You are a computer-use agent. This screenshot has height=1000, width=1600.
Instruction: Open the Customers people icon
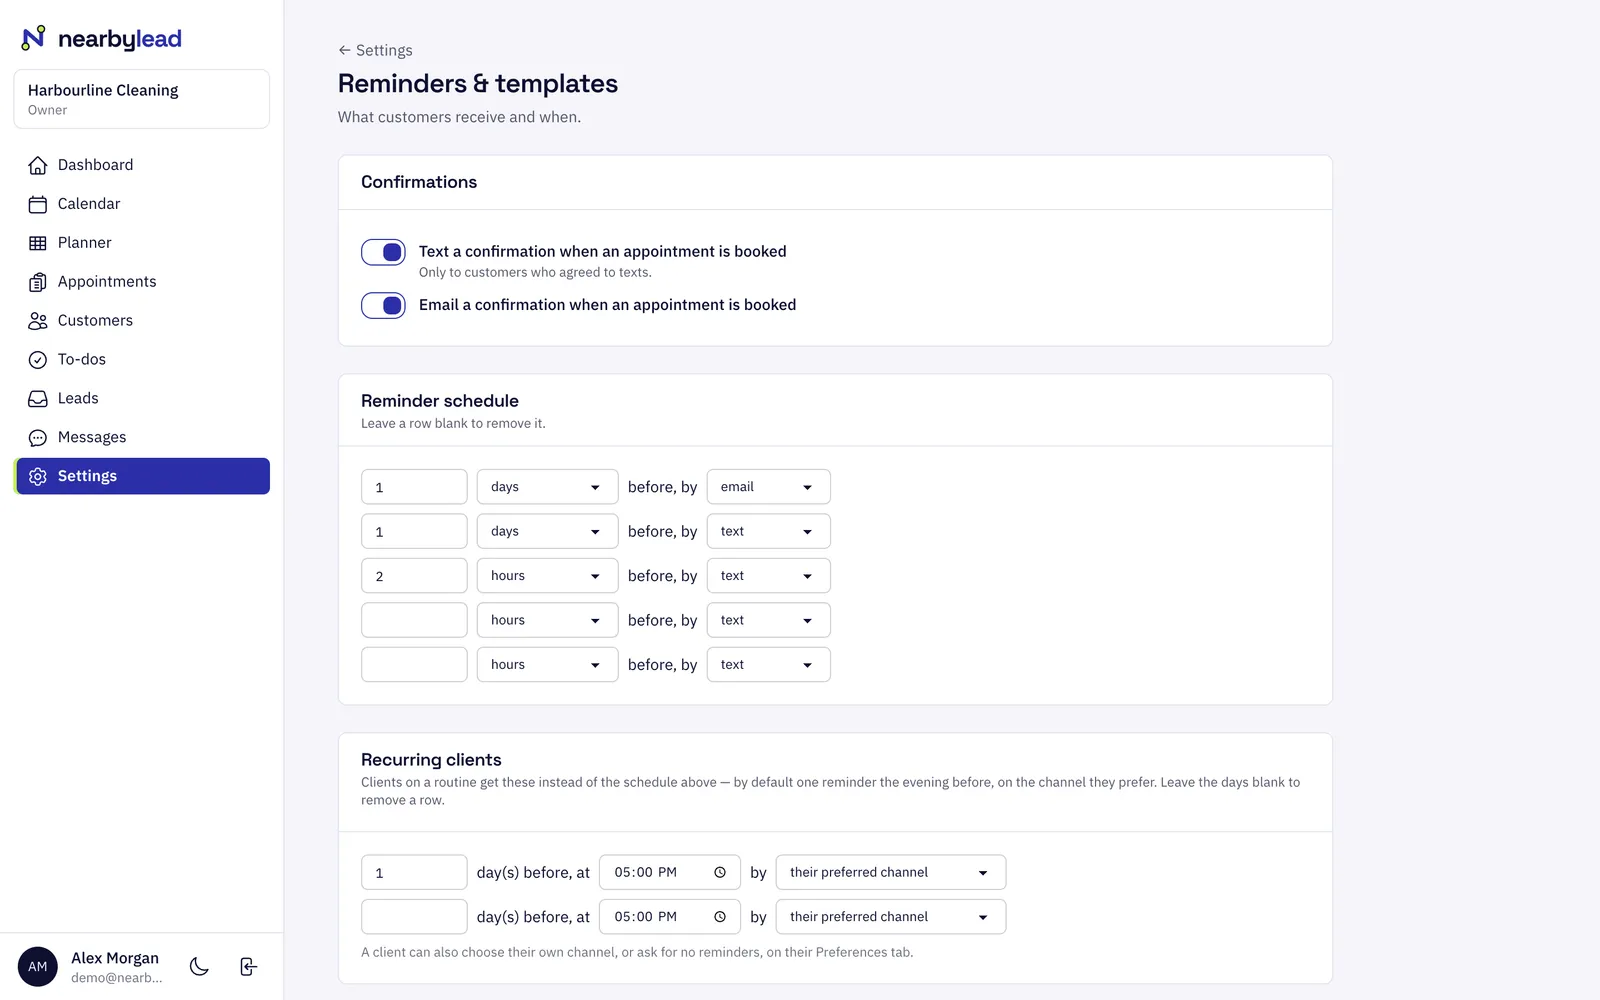coord(38,321)
